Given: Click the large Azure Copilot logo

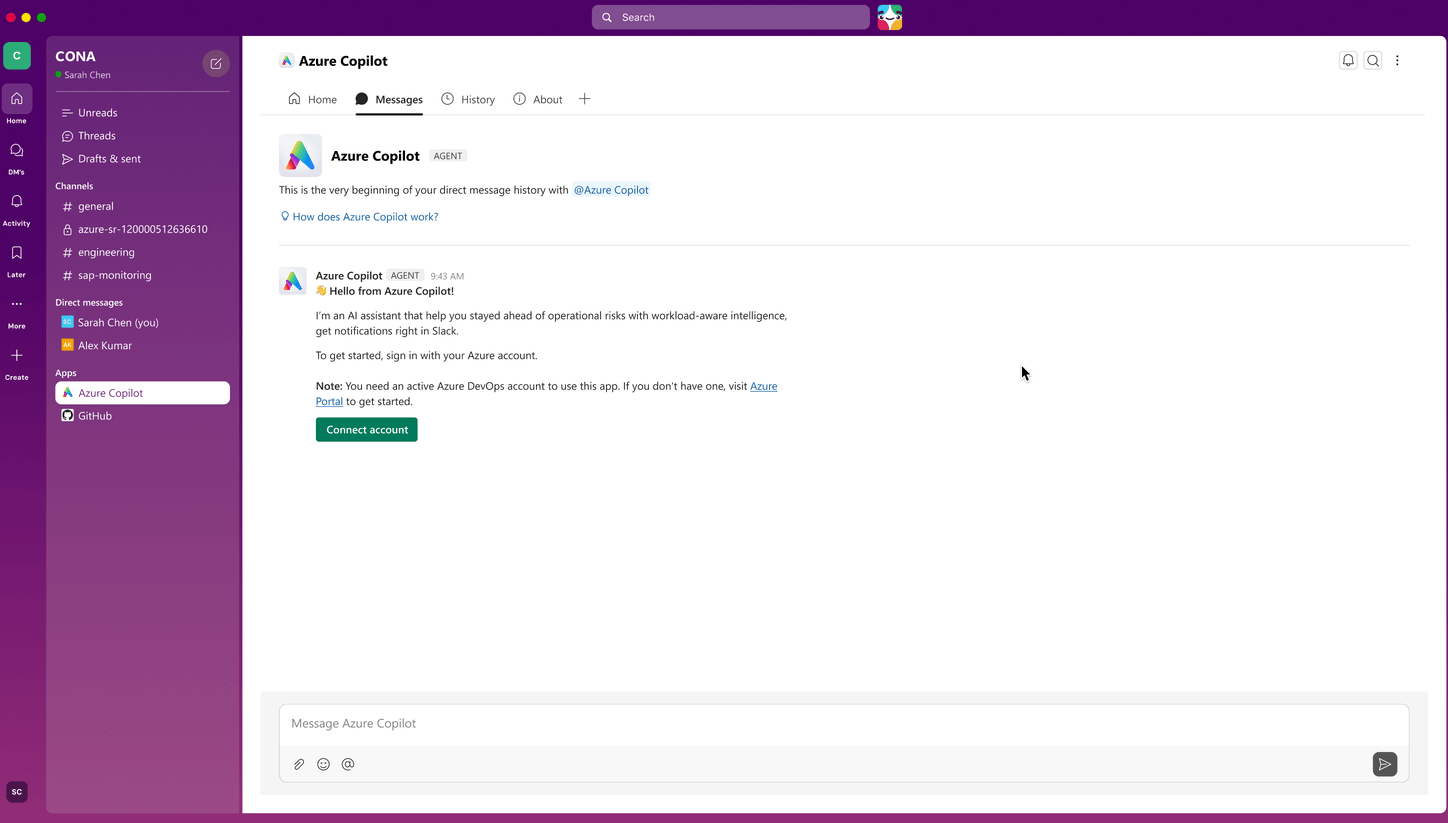Looking at the screenshot, I should tap(300, 155).
